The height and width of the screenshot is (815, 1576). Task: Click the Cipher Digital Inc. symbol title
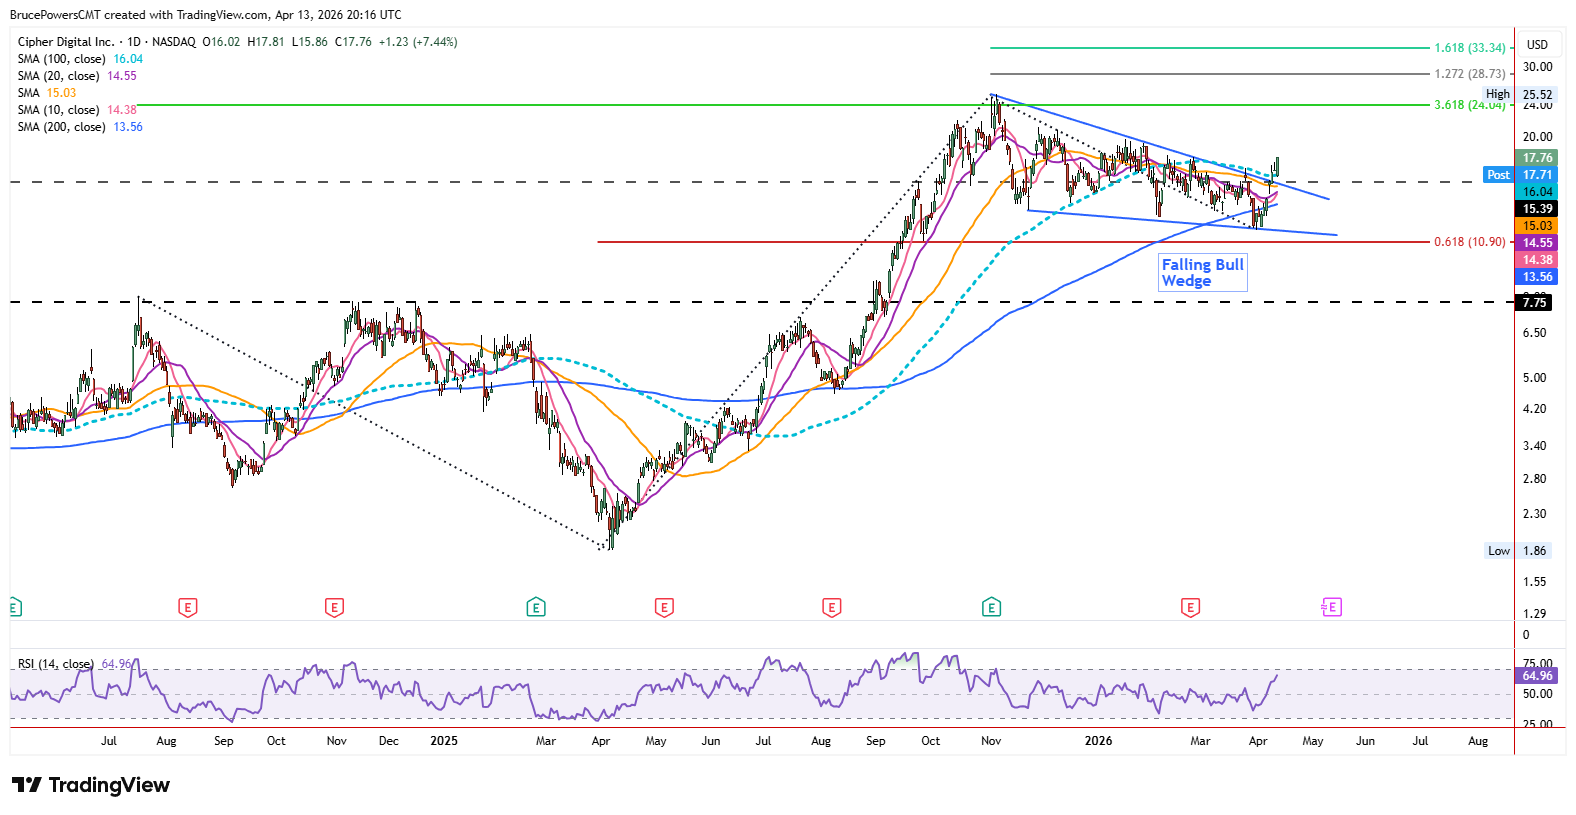click(66, 42)
